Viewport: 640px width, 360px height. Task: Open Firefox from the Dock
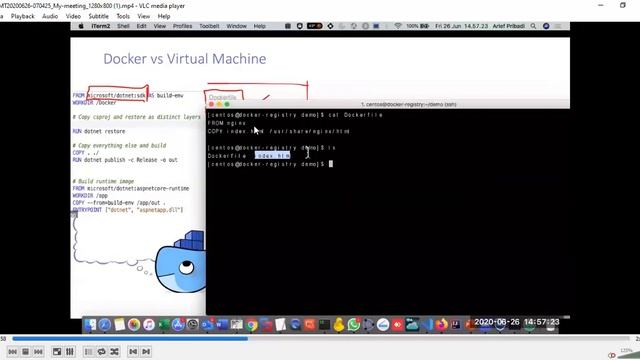(x=441, y=325)
